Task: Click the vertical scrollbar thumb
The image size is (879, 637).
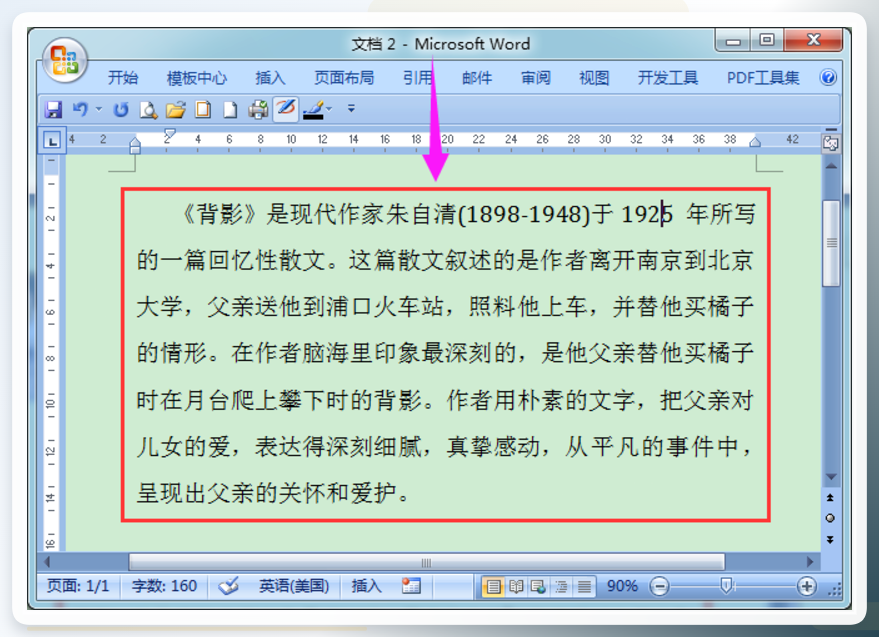Action: [x=831, y=243]
